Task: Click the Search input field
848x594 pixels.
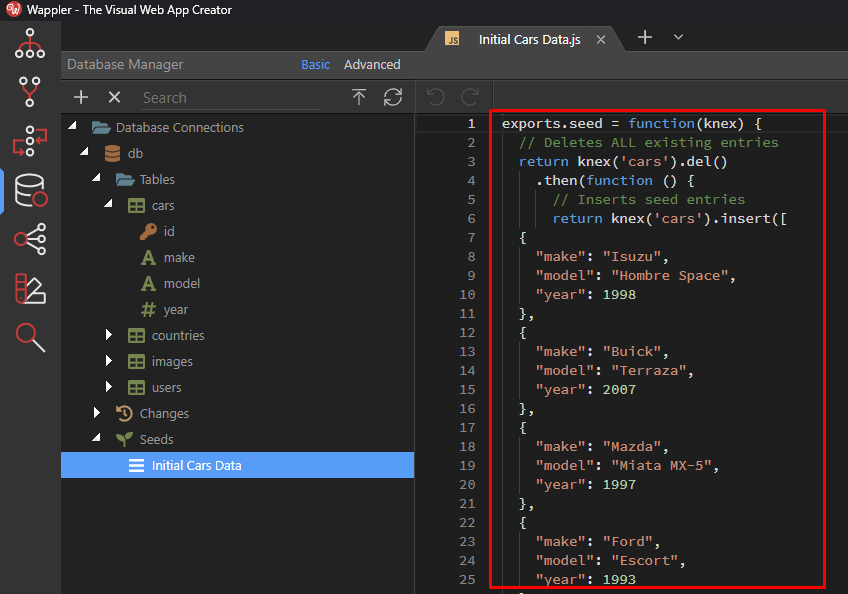Action: [x=231, y=98]
